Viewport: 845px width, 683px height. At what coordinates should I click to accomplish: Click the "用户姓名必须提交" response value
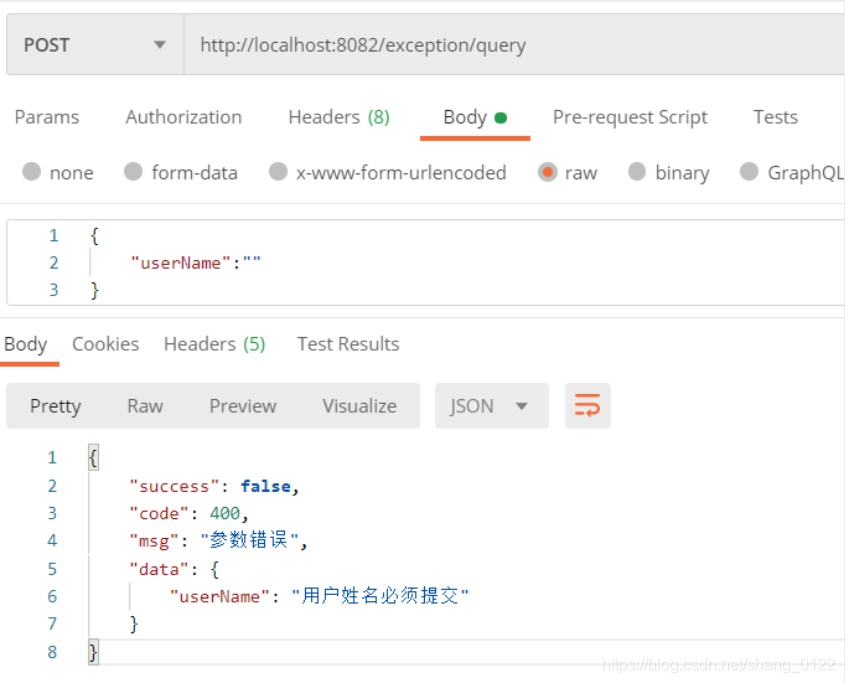pyautogui.click(x=380, y=596)
